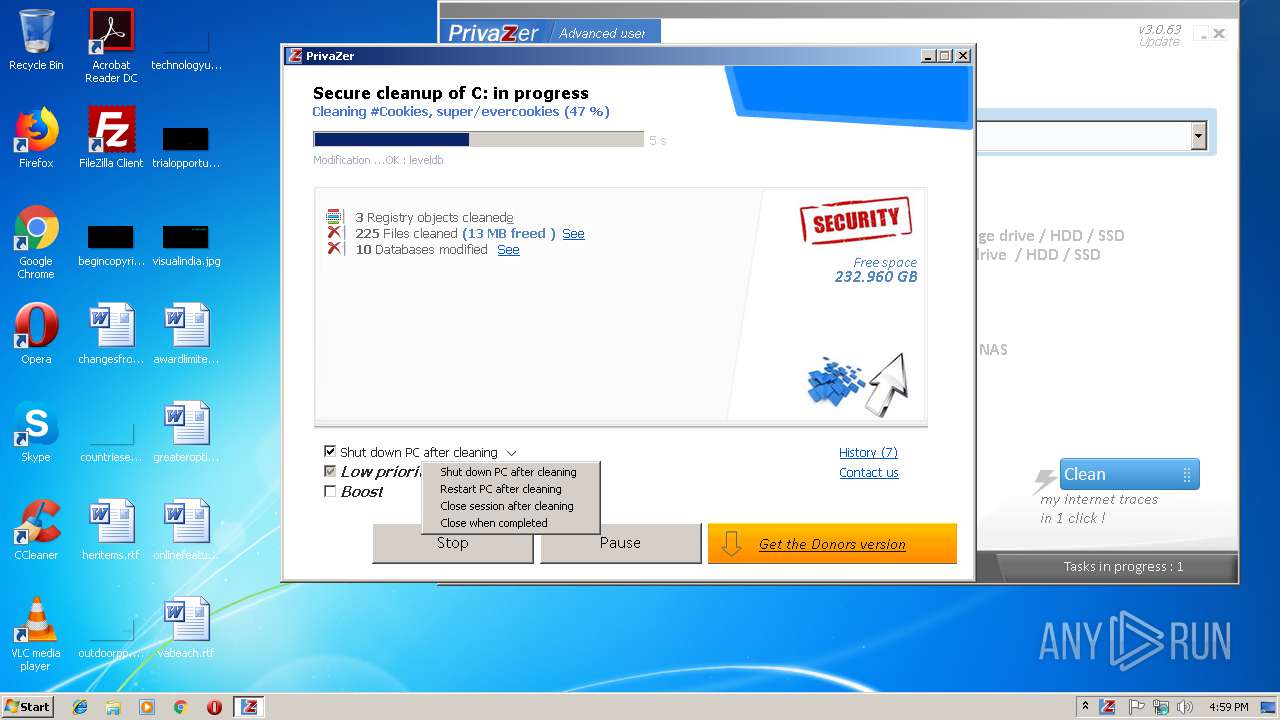This screenshot has height=720, width=1280.
Task: Click the cleanup progress bar
Action: (x=478, y=140)
